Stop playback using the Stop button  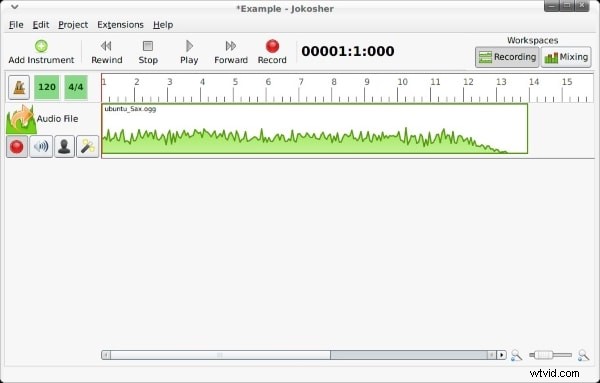click(148, 52)
